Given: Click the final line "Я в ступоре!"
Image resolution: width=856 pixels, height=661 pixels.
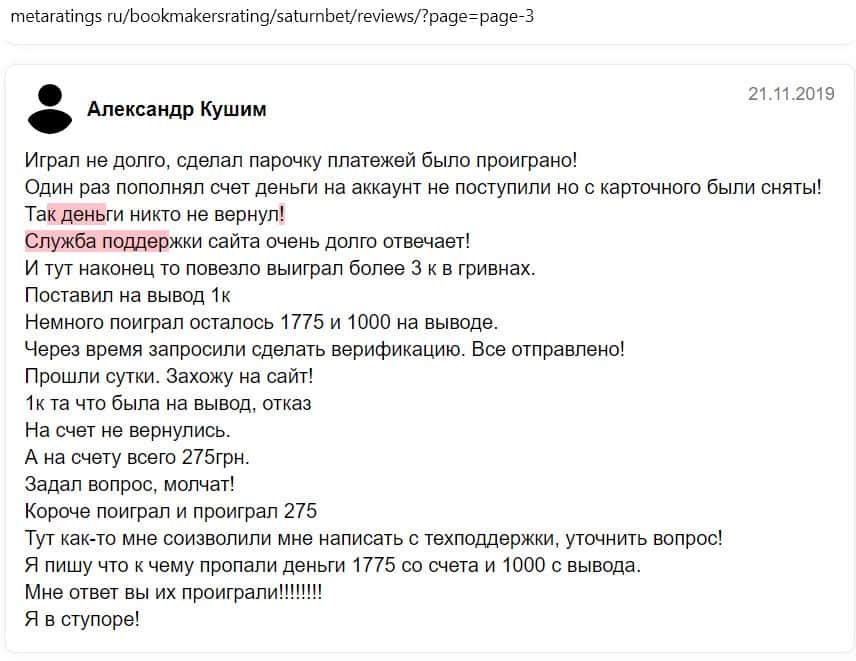Looking at the screenshot, I should click(82, 620).
